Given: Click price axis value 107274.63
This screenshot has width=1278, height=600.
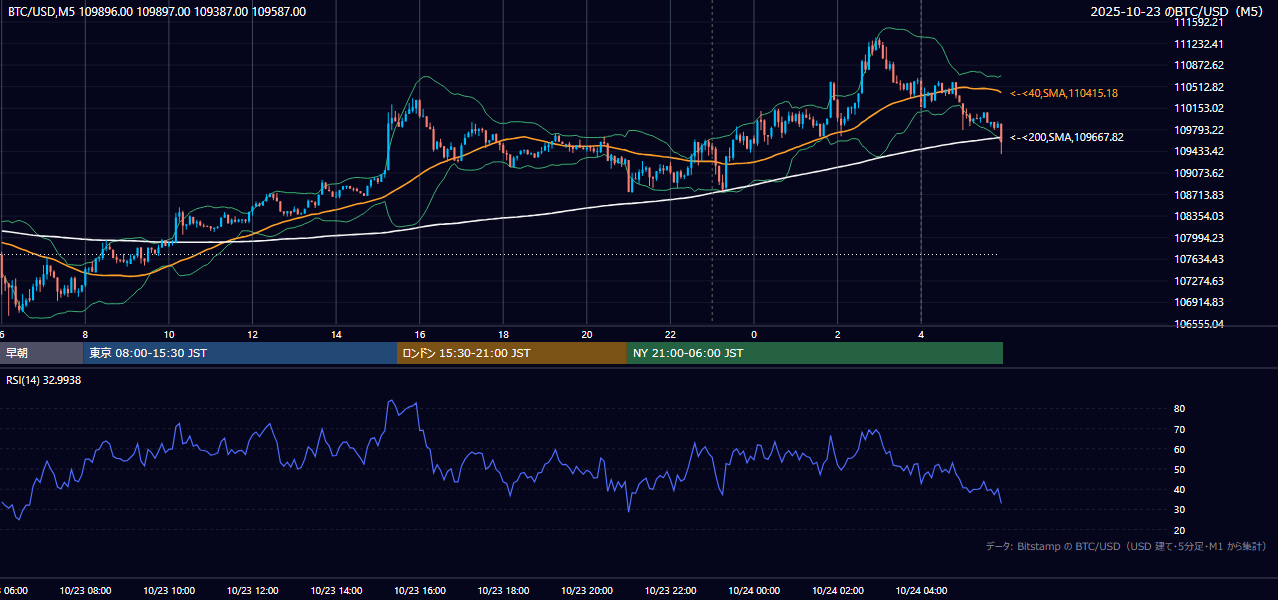Looking at the screenshot, I should point(1199,281).
